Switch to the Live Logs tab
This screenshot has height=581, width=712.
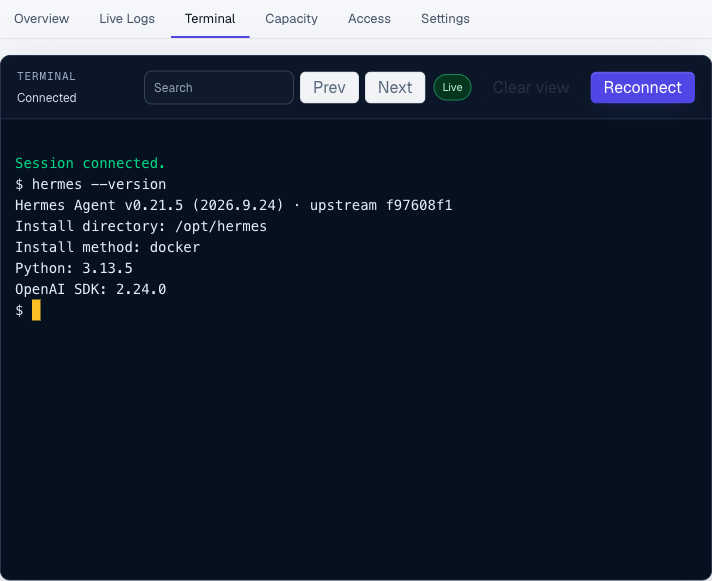click(x=127, y=19)
